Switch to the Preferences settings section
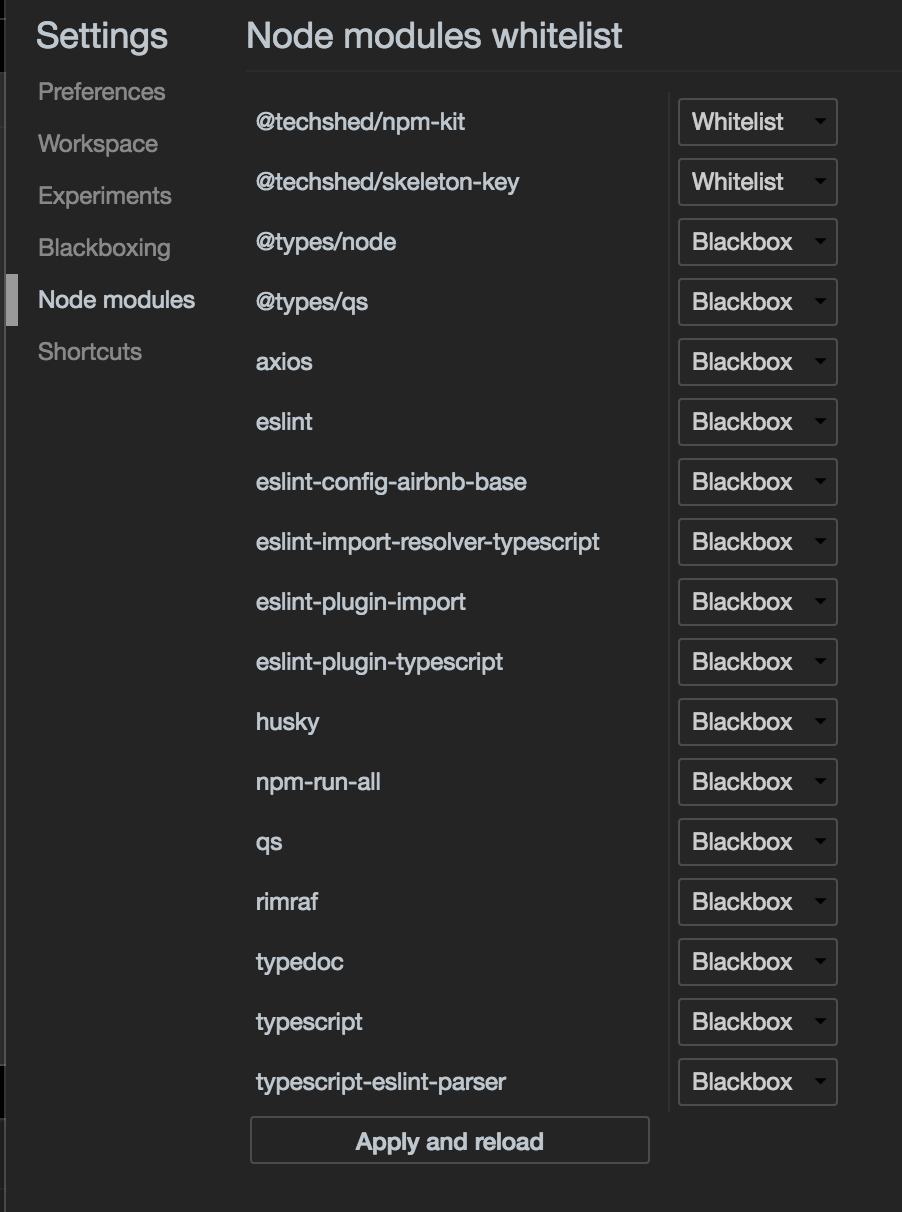 coord(101,92)
